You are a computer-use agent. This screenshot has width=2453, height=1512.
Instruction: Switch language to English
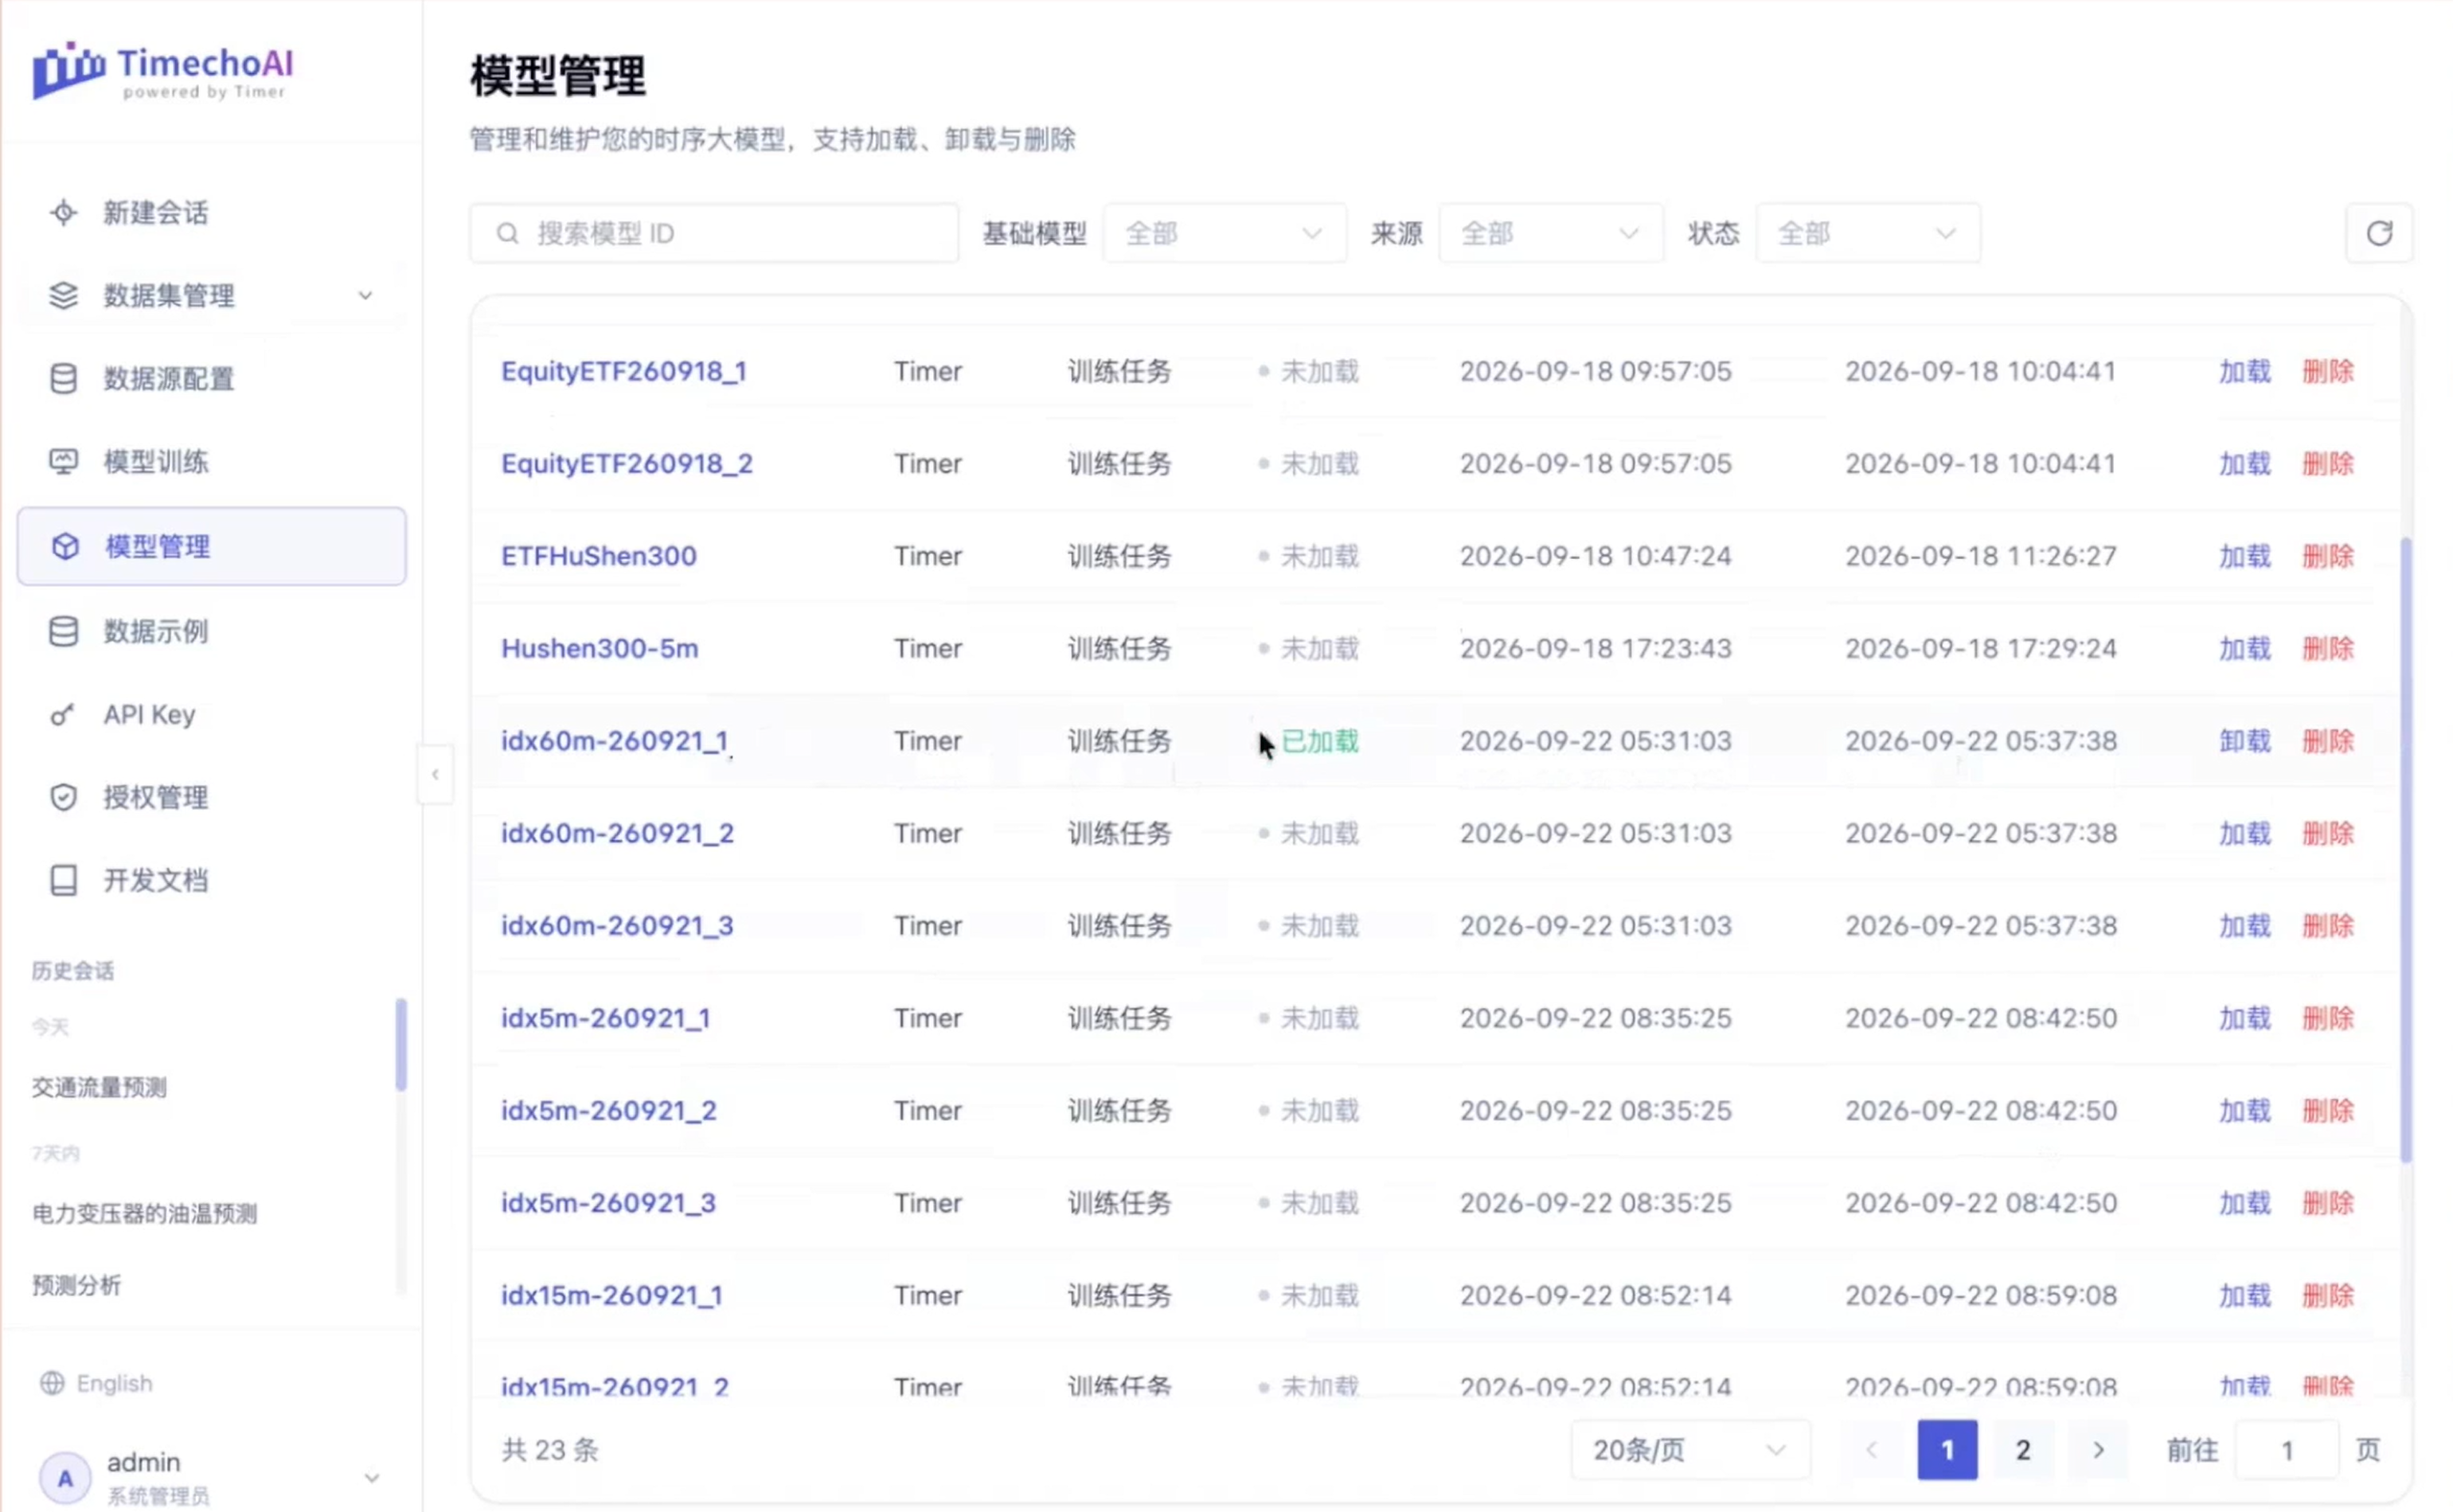(96, 1384)
